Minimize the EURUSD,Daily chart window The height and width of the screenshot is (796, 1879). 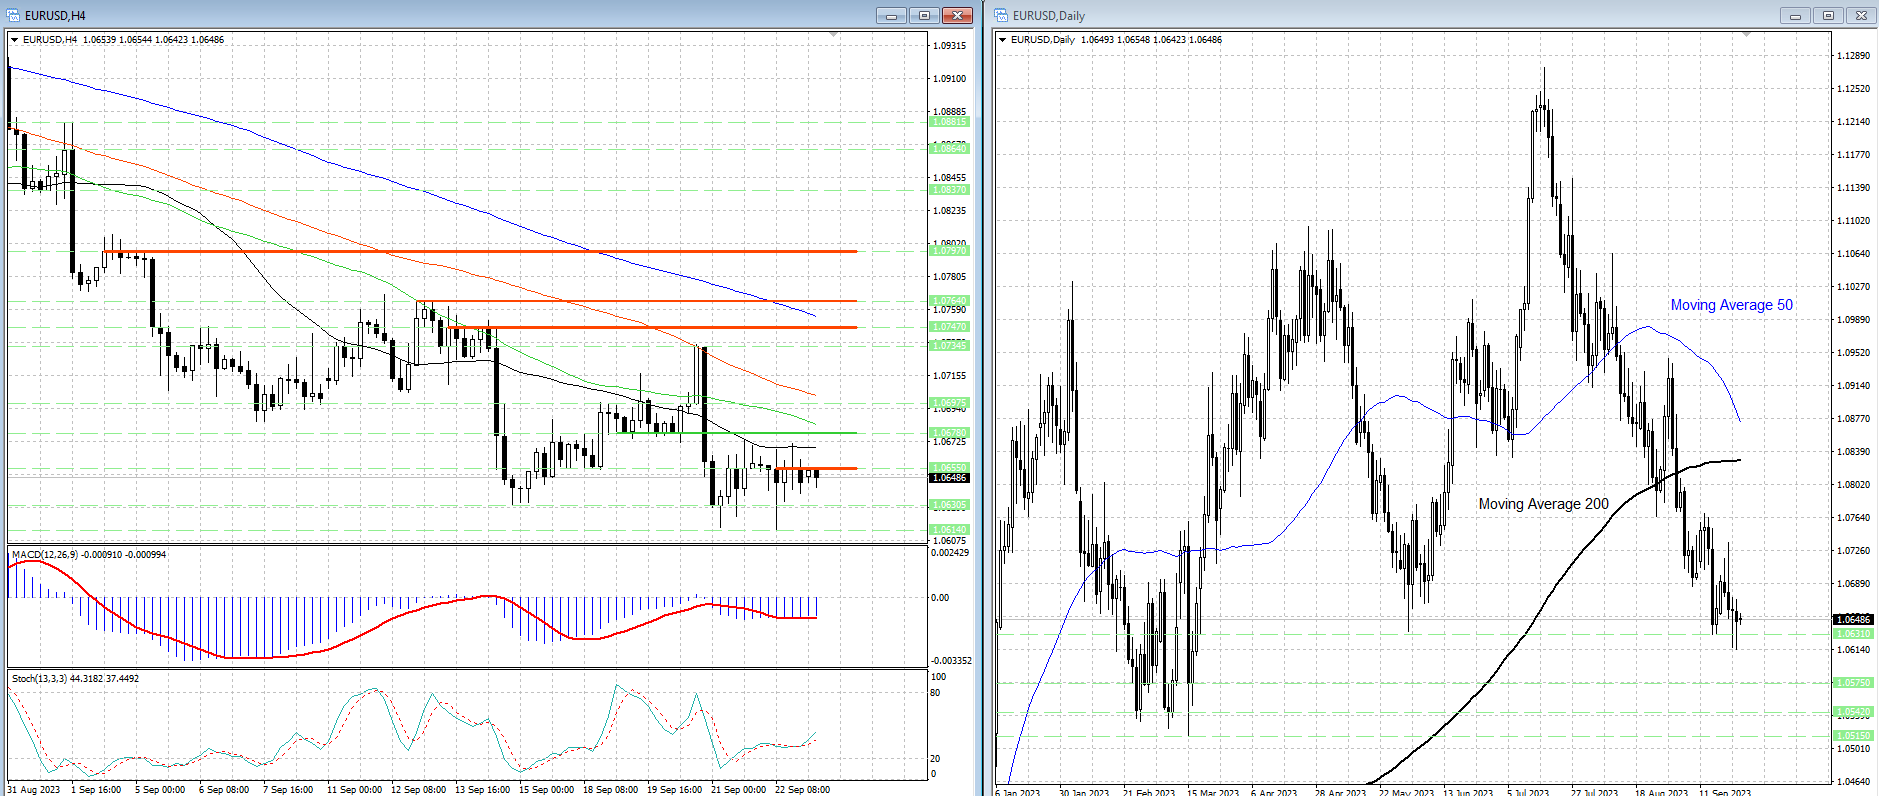(x=1795, y=15)
